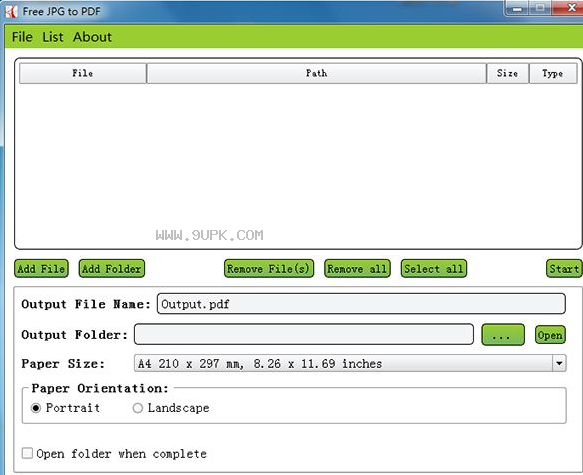The height and width of the screenshot is (475, 583).
Task: Click the Output File Name field
Action: (x=361, y=304)
